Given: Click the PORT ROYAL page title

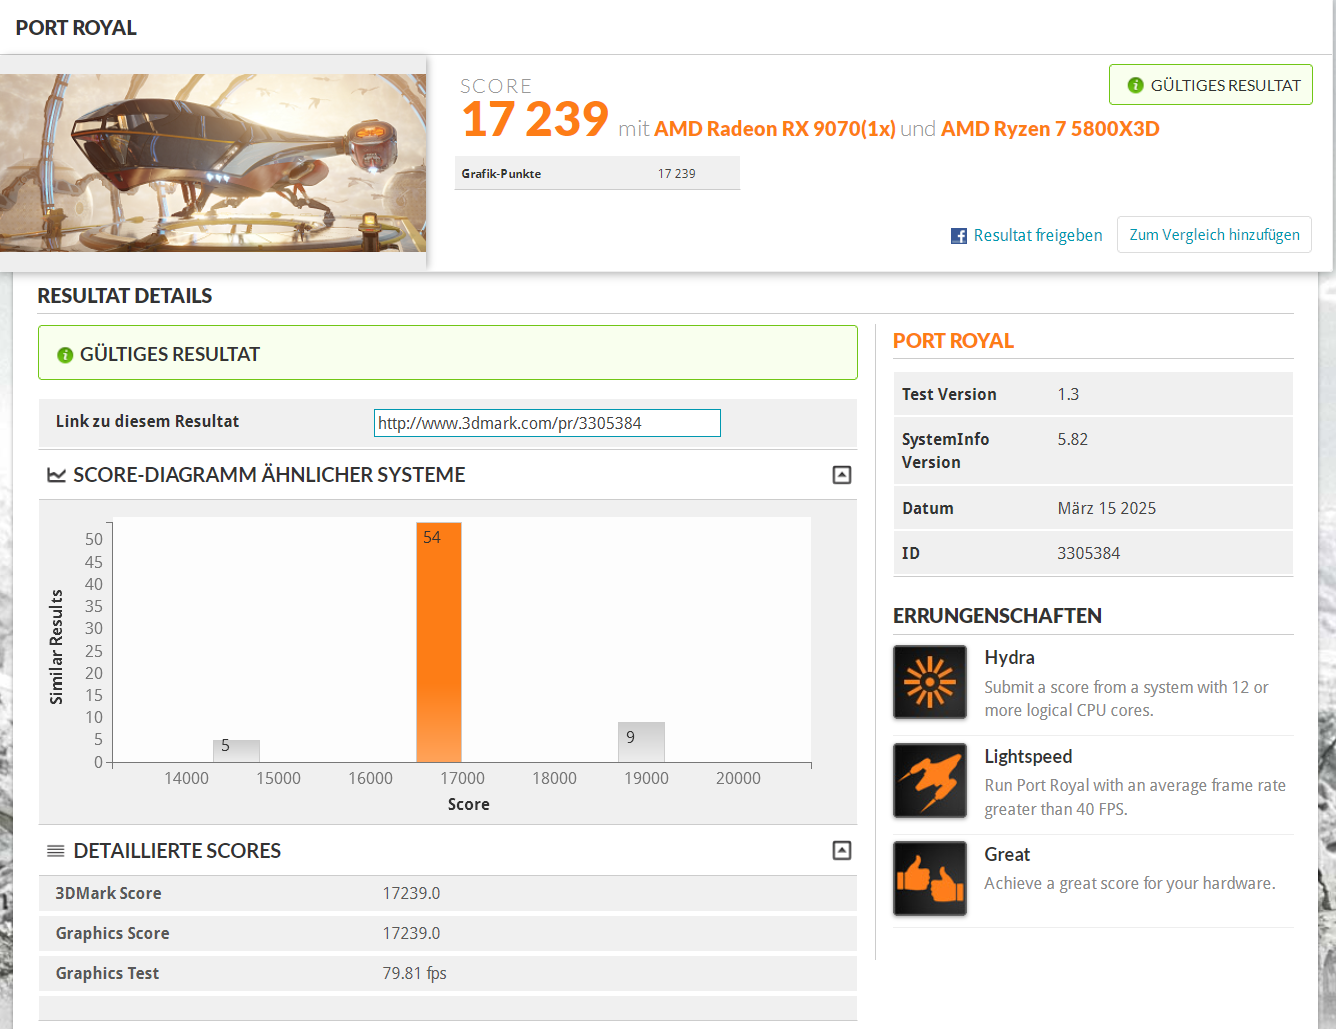Looking at the screenshot, I should 76,28.
